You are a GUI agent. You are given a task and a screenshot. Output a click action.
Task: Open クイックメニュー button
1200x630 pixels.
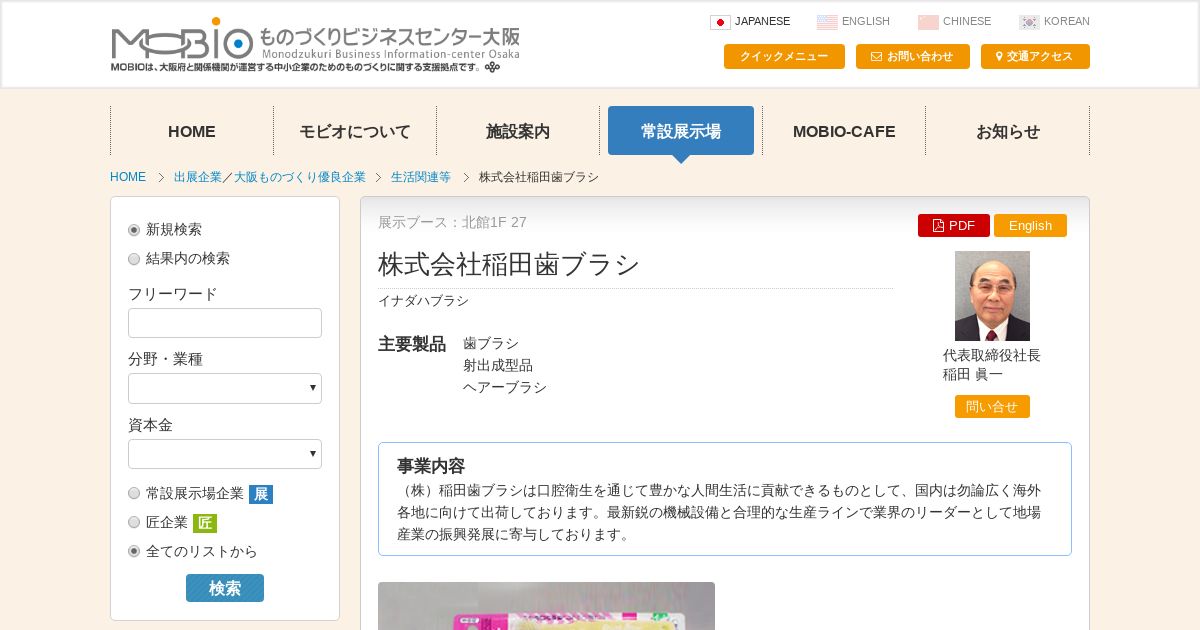pos(784,57)
